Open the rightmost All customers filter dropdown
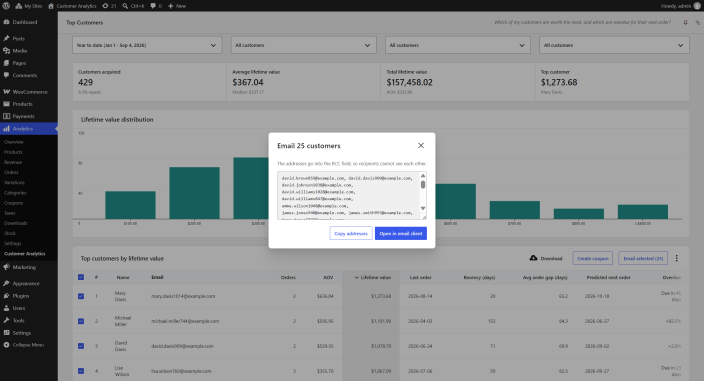Viewport: 704px width, 381px height. [x=614, y=45]
